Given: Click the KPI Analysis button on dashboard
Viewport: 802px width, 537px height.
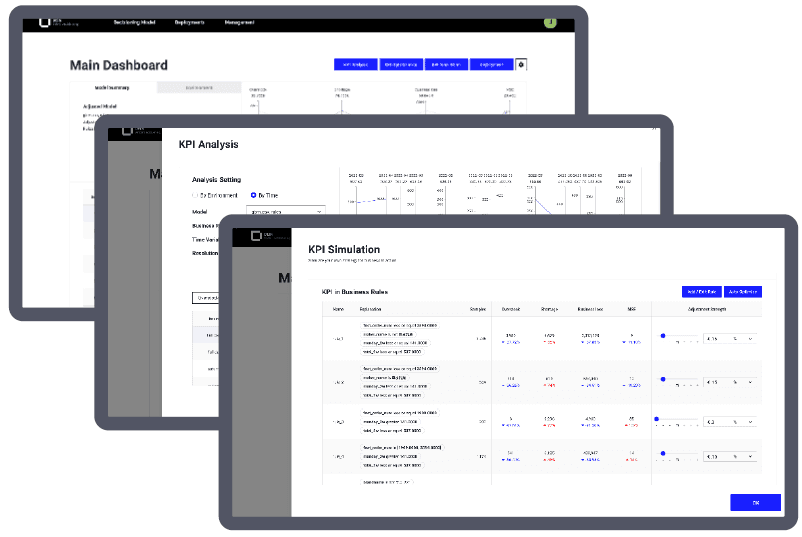Looking at the screenshot, I should (x=356, y=64).
